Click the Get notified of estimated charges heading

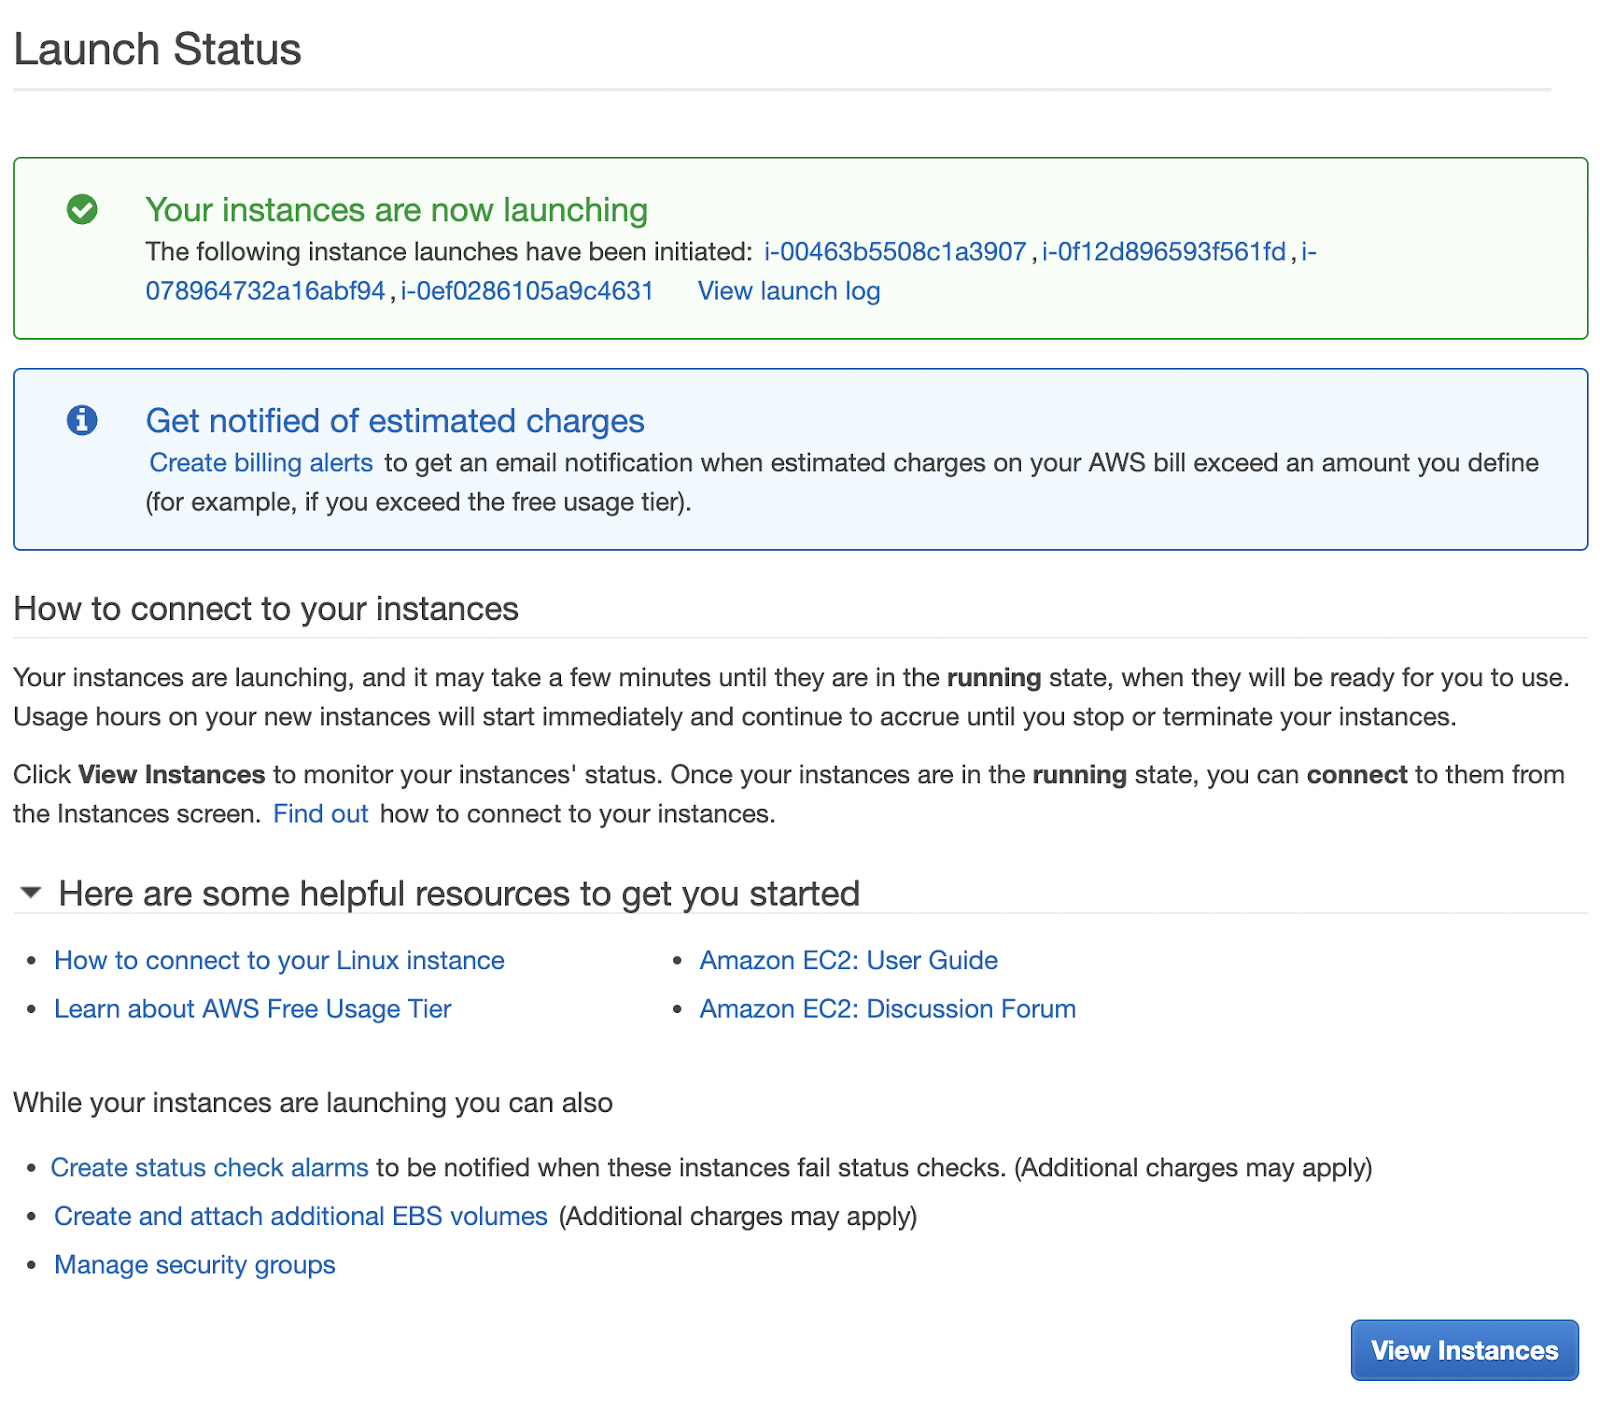pyautogui.click(x=395, y=421)
